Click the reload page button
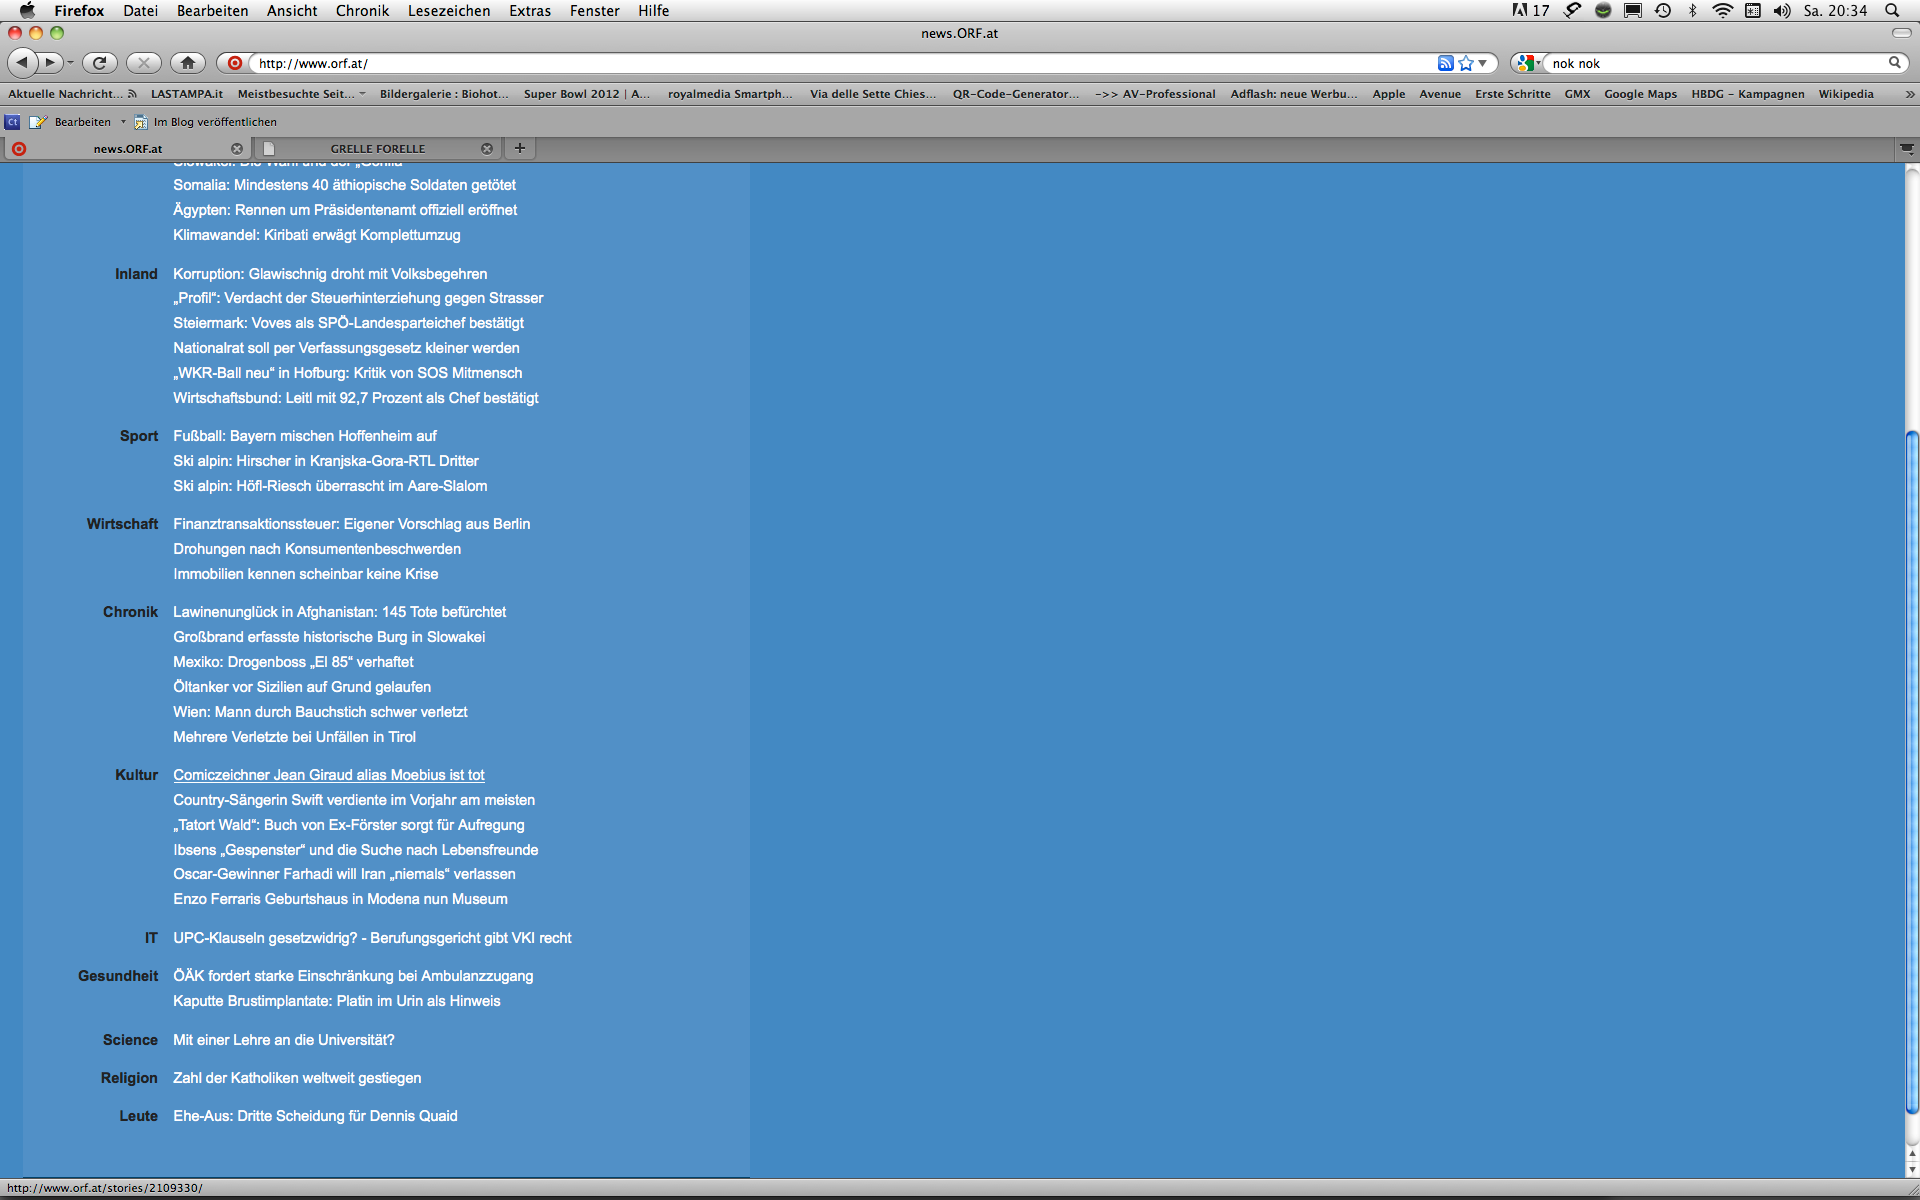The width and height of the screenshot is (1920, 1200). click(99, 63)
